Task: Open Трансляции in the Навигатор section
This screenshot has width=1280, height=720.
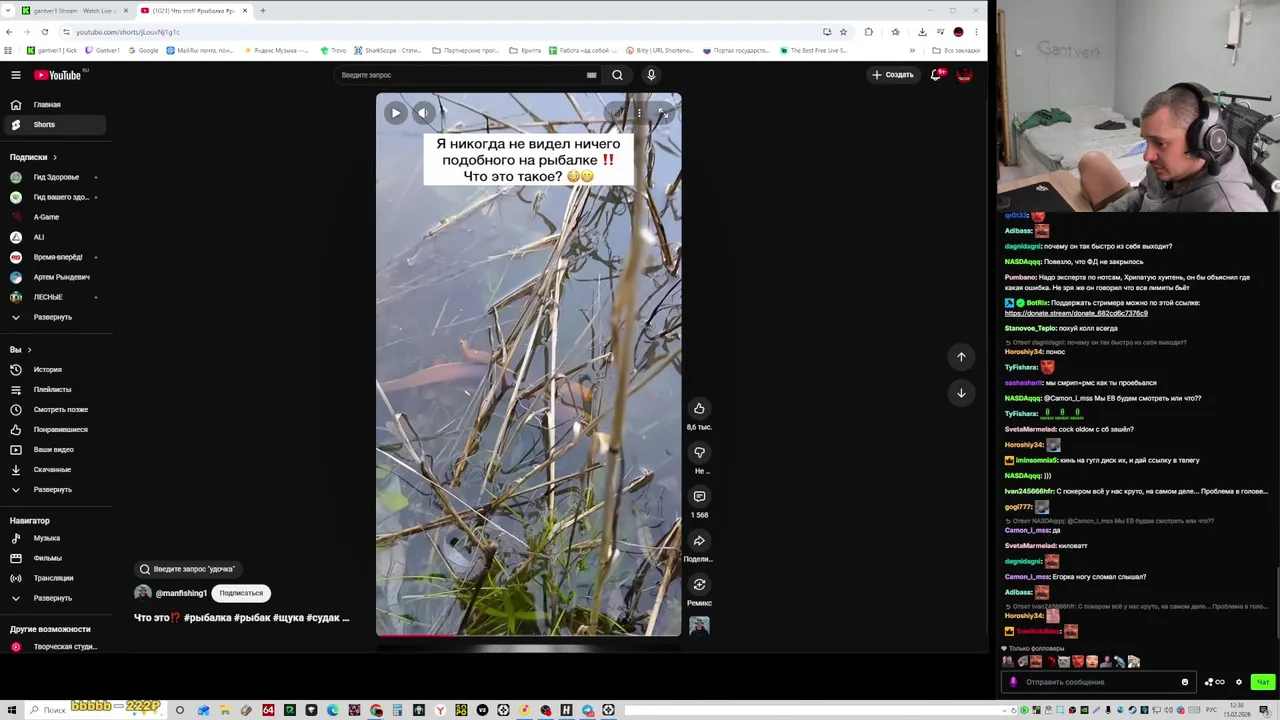Action: coord(55,578)
